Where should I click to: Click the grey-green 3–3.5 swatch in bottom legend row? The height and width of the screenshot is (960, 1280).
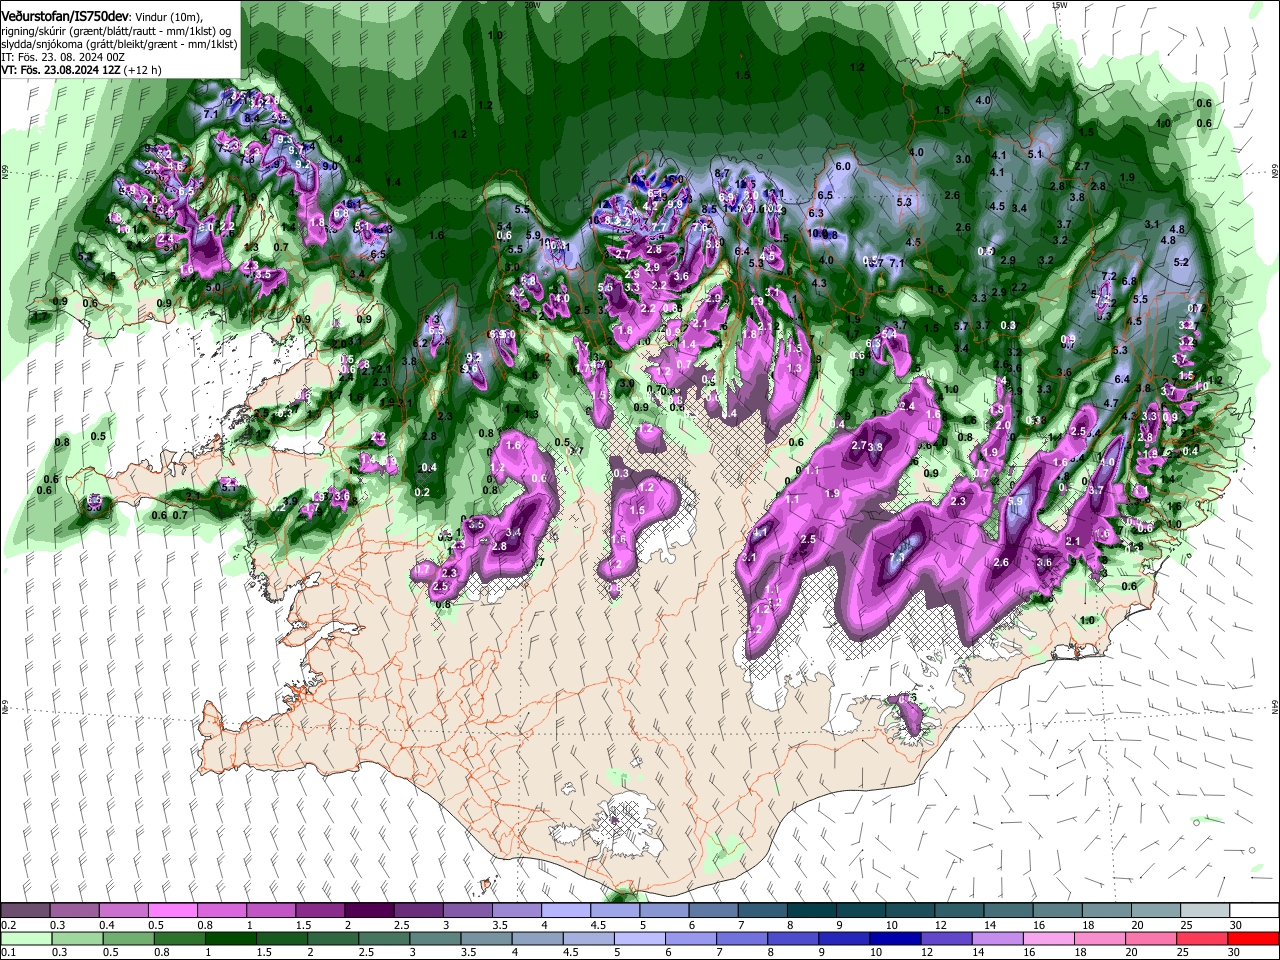click(436, 938)
